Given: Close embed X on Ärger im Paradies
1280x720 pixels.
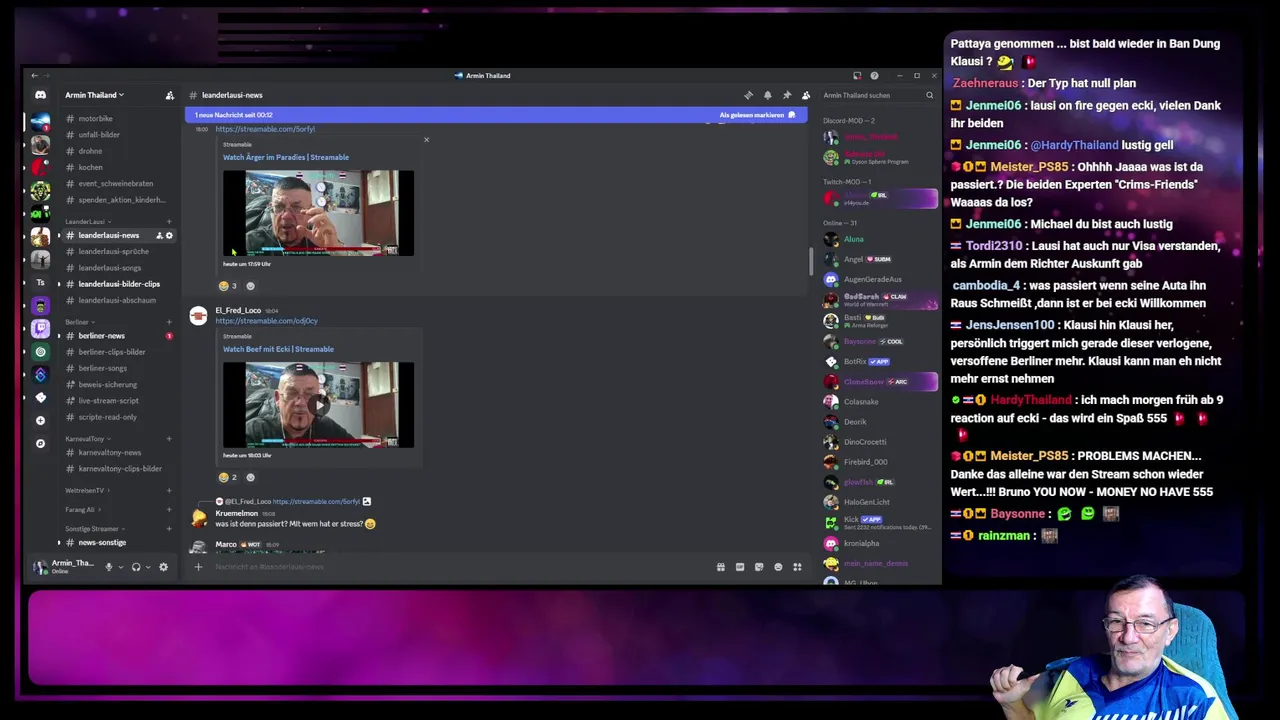Looking at the screenshot, I should (426, 139).
